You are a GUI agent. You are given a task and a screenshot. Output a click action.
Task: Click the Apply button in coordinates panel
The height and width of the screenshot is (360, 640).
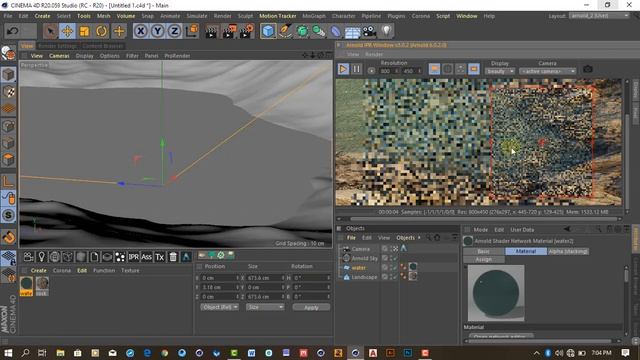pos(311,307)
